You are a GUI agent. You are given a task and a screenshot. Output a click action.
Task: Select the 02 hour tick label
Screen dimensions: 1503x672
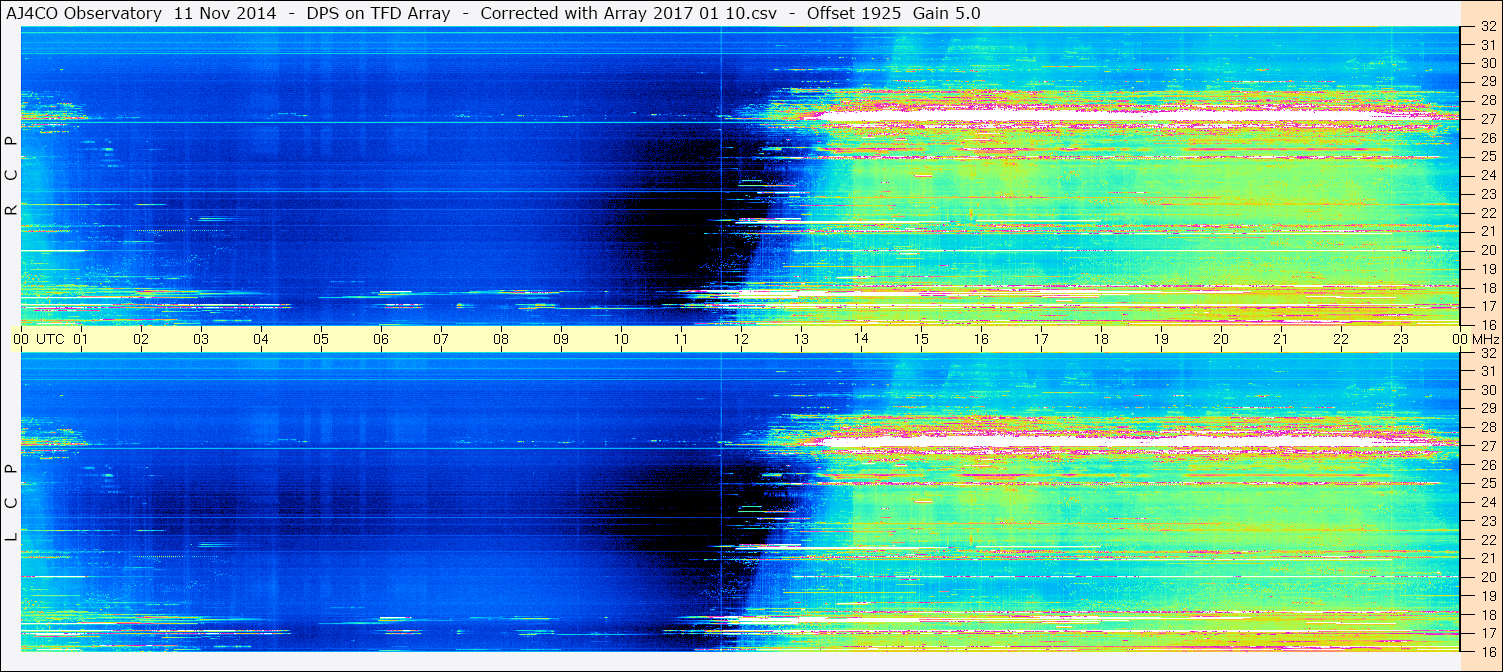point(141,339)
